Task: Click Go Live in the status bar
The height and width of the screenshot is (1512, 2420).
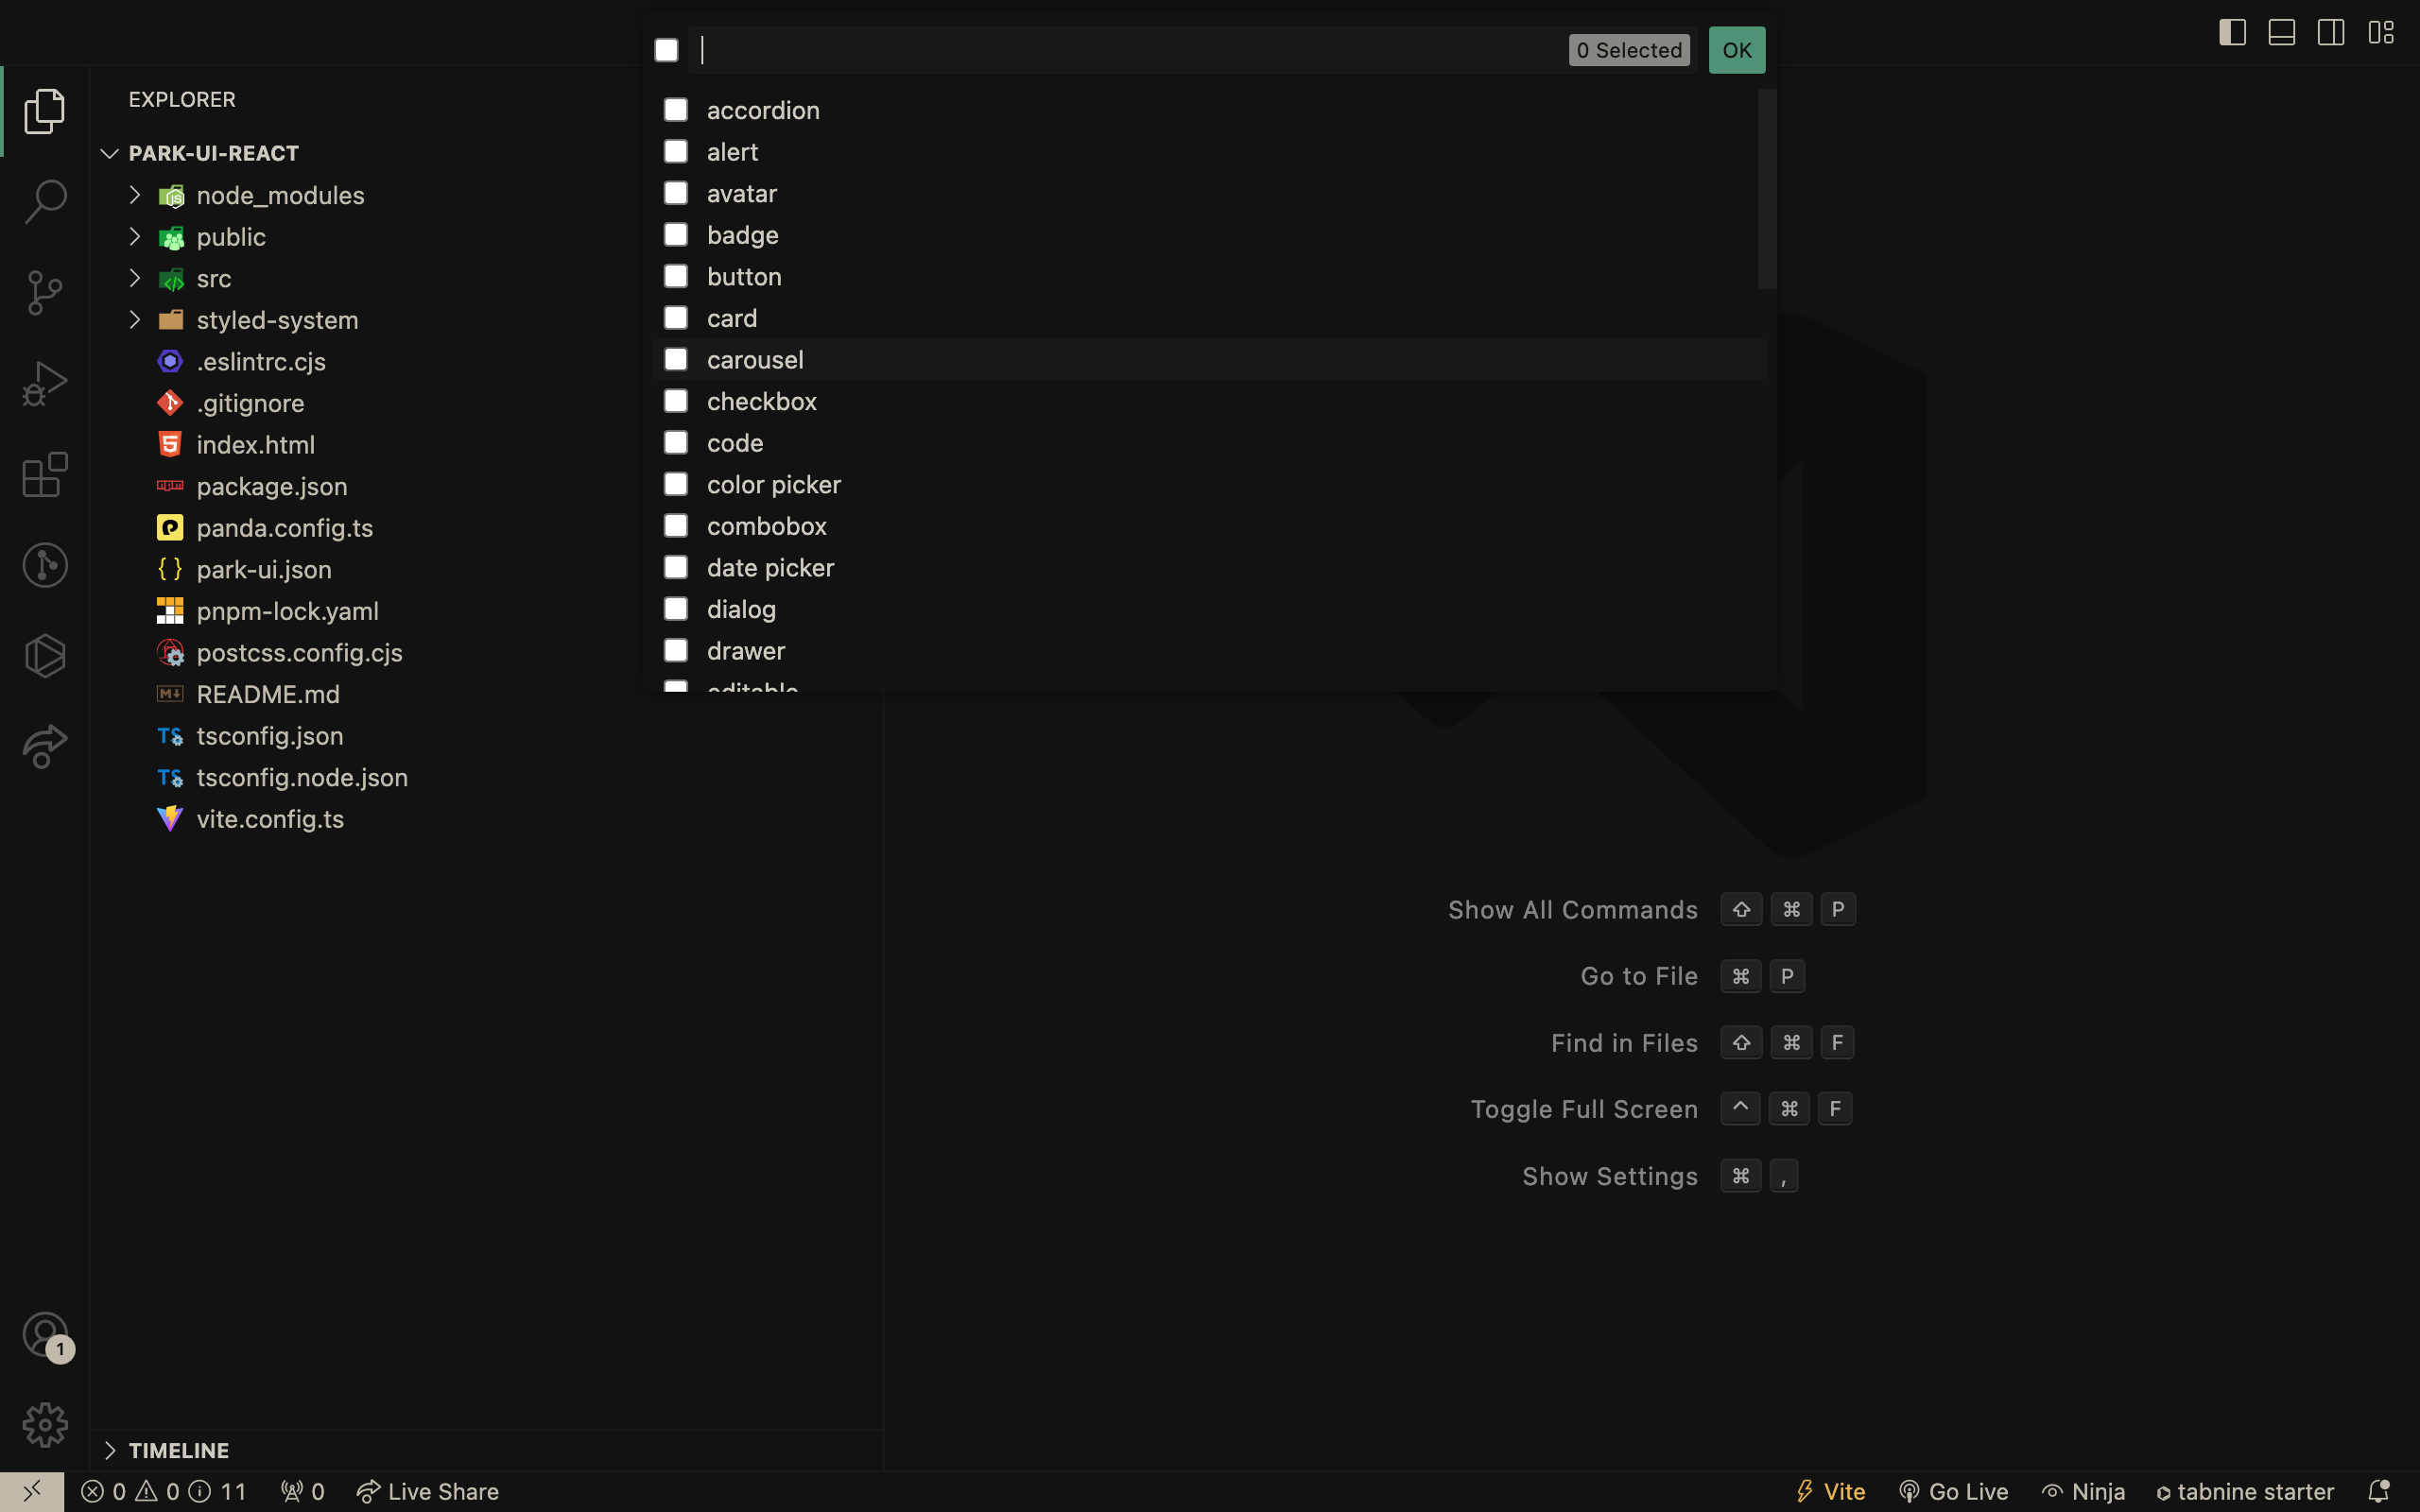Action: 1953,1491
